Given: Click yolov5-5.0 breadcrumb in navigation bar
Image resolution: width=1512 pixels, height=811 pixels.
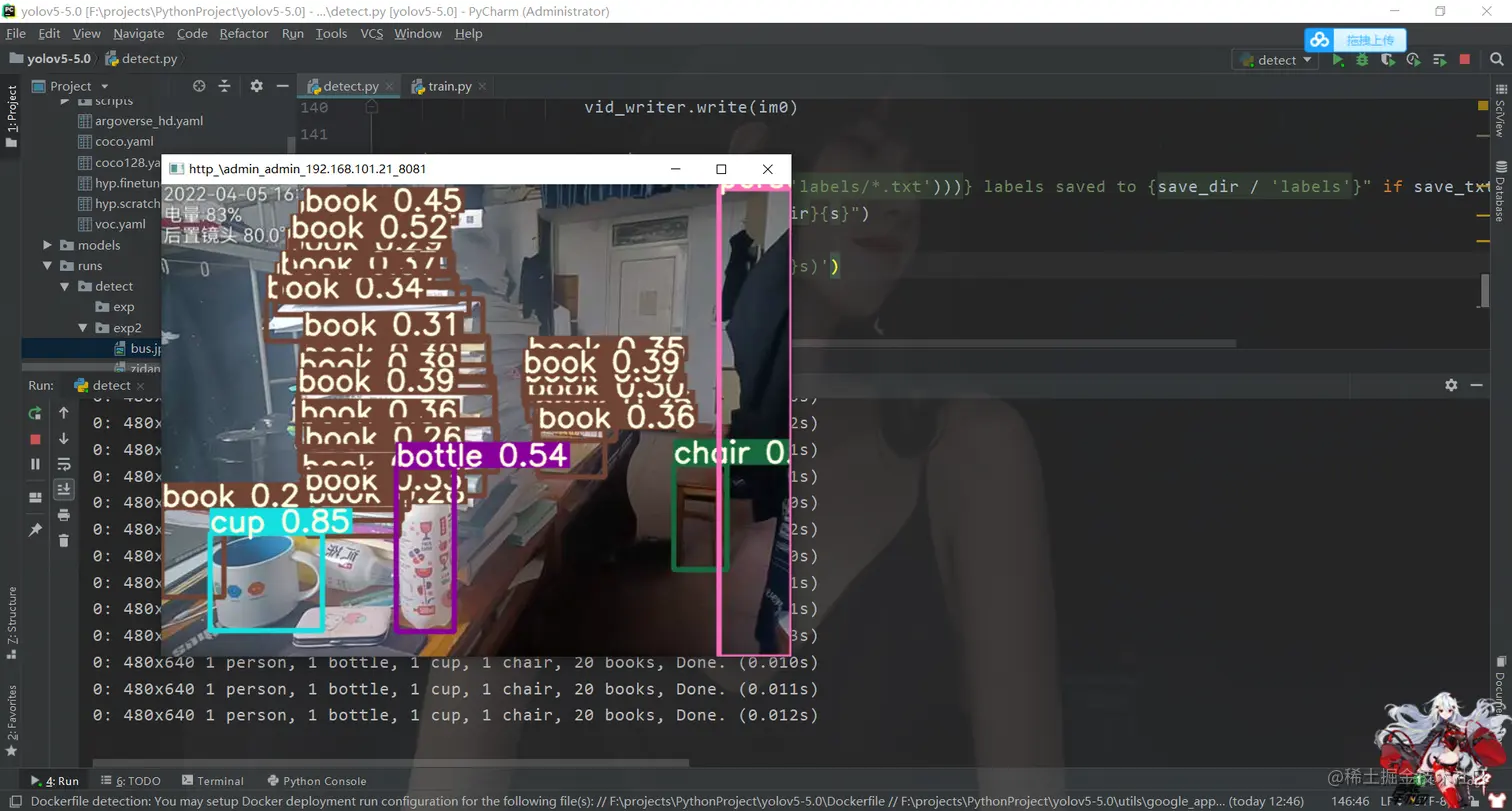Looking at the screenshot, I should [x=50, y=59].
